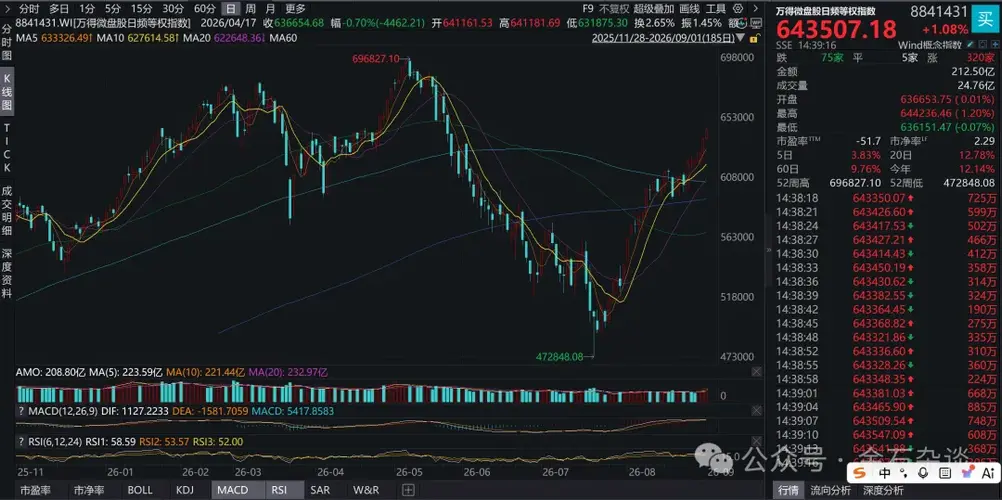The height and width of the screenshot is (500, 1002).
Task: Click the MACD help question mark
Action: [20, 412]
